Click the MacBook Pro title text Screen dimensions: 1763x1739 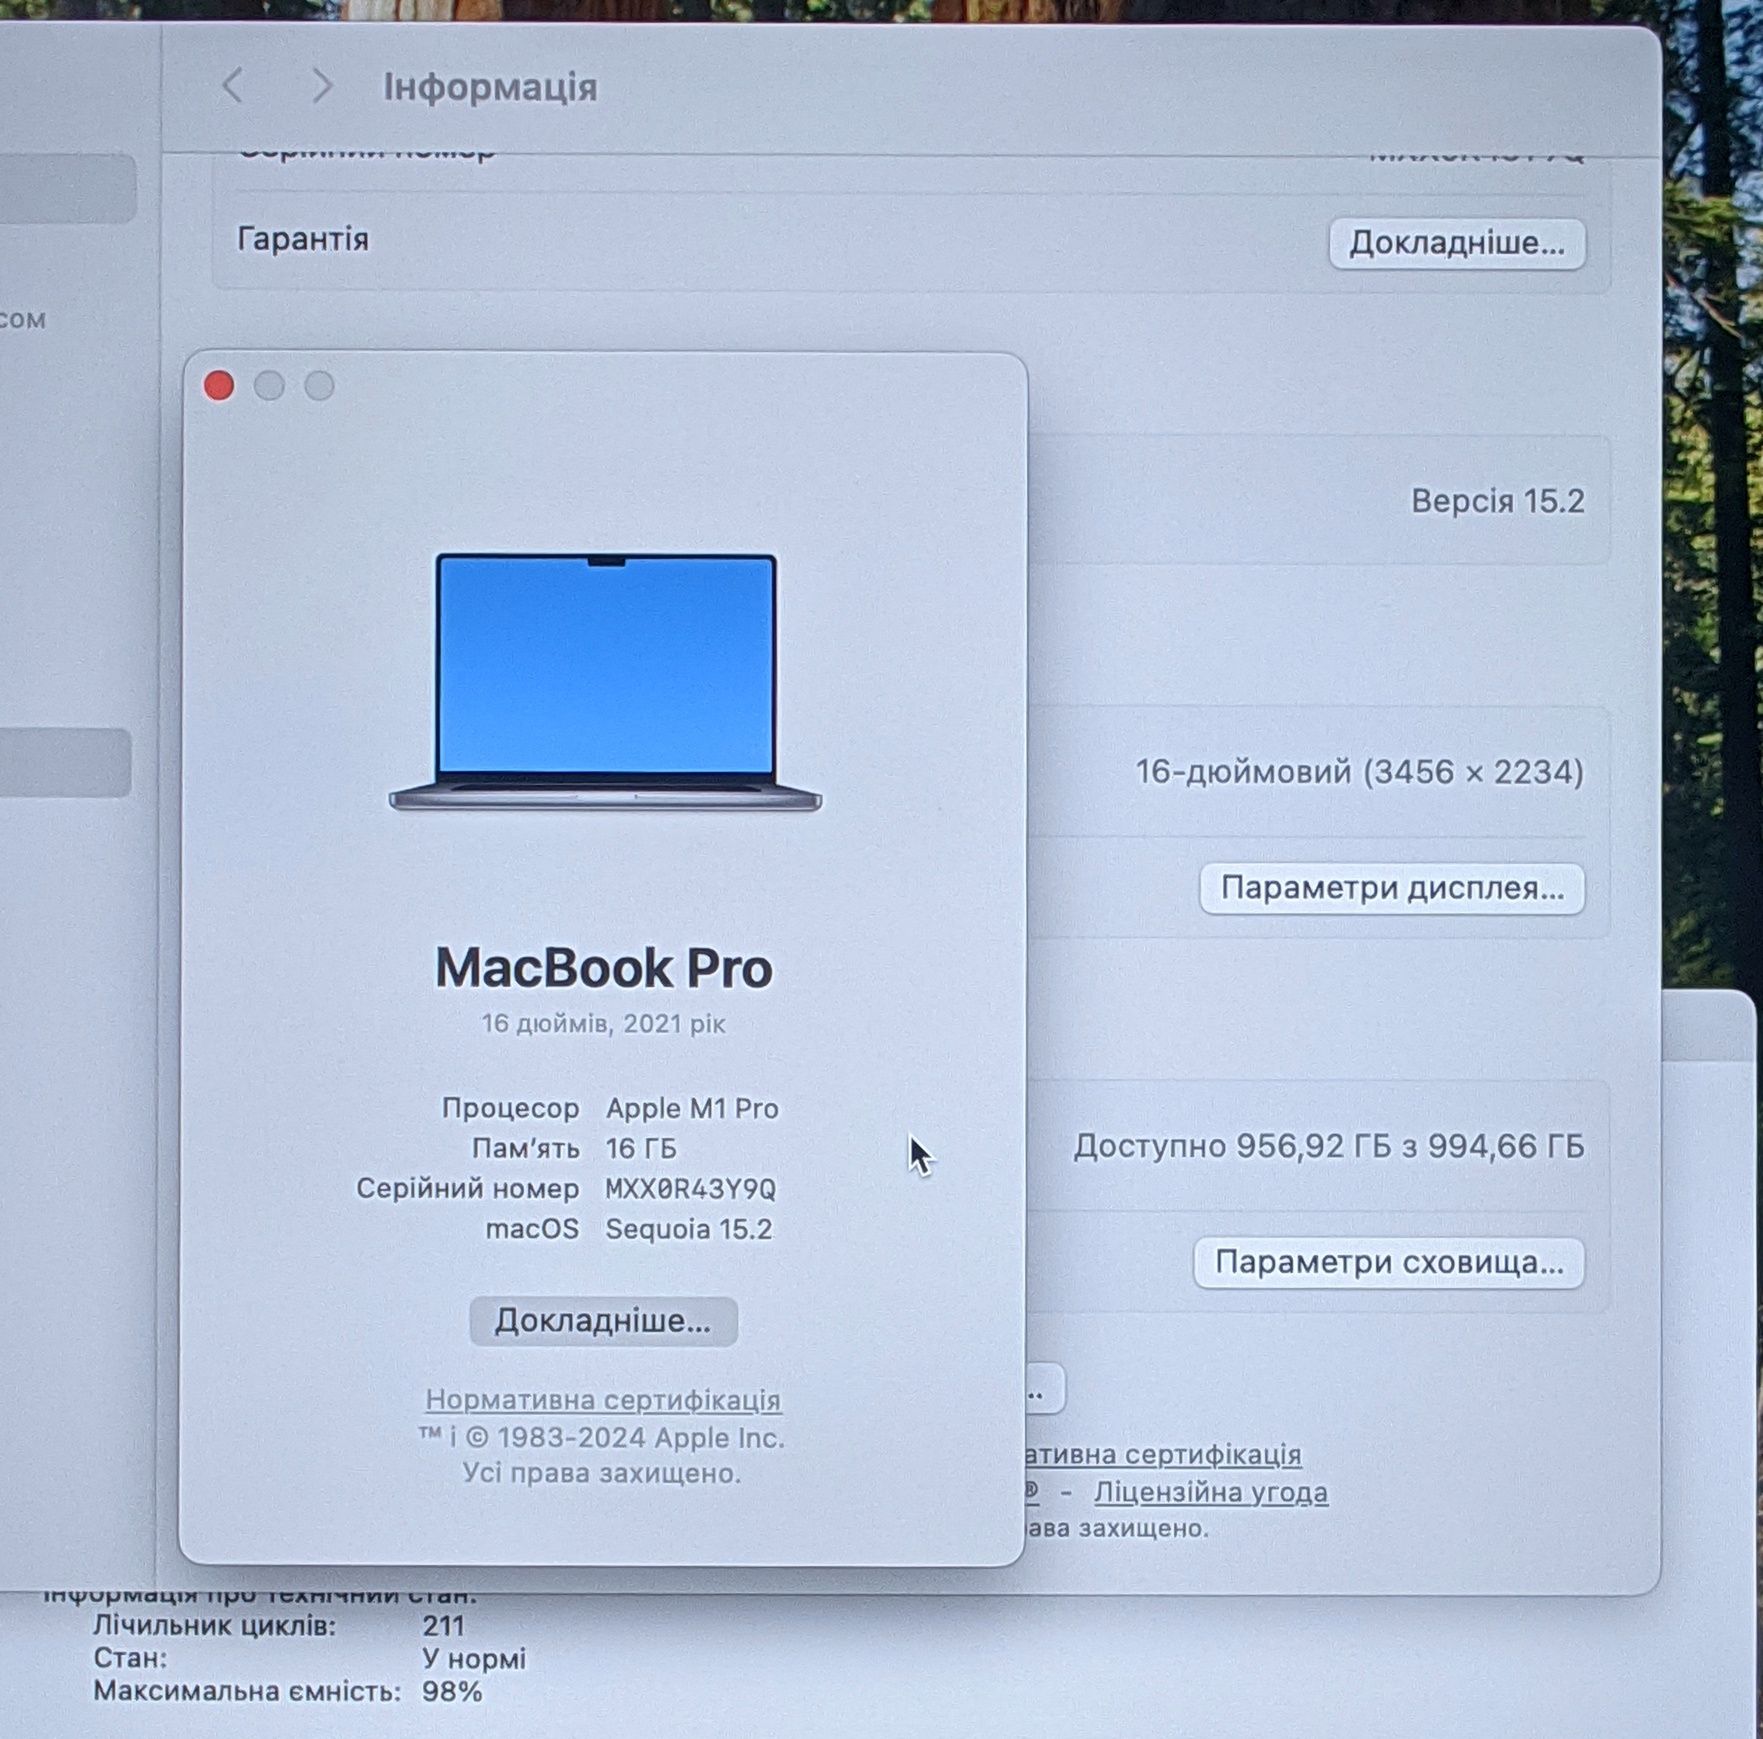604,968
